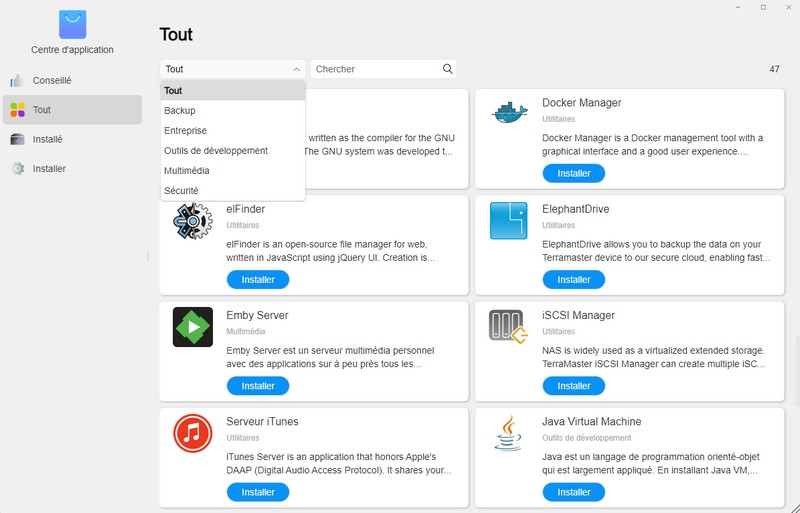Viewport: 800px width, 513px height.
Task: Open the Tout section in sidebar
Action: tap(72, 110)
